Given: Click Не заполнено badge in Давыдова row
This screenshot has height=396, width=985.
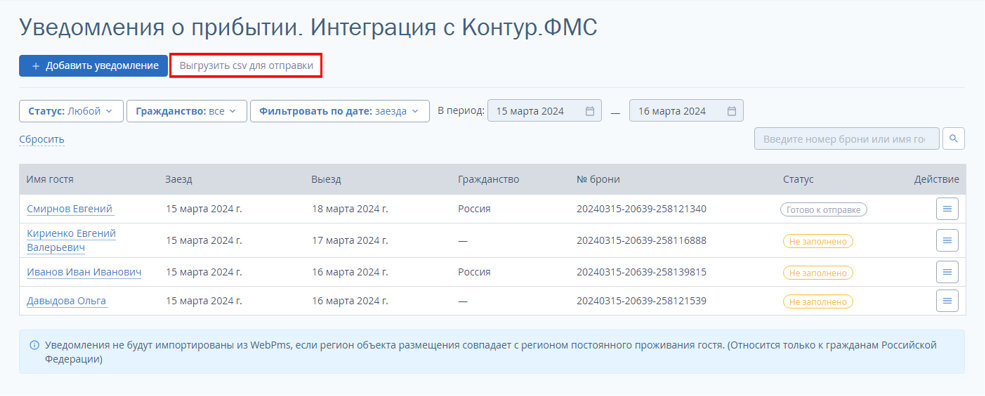Looking at the screenshot, I should 818,302.
